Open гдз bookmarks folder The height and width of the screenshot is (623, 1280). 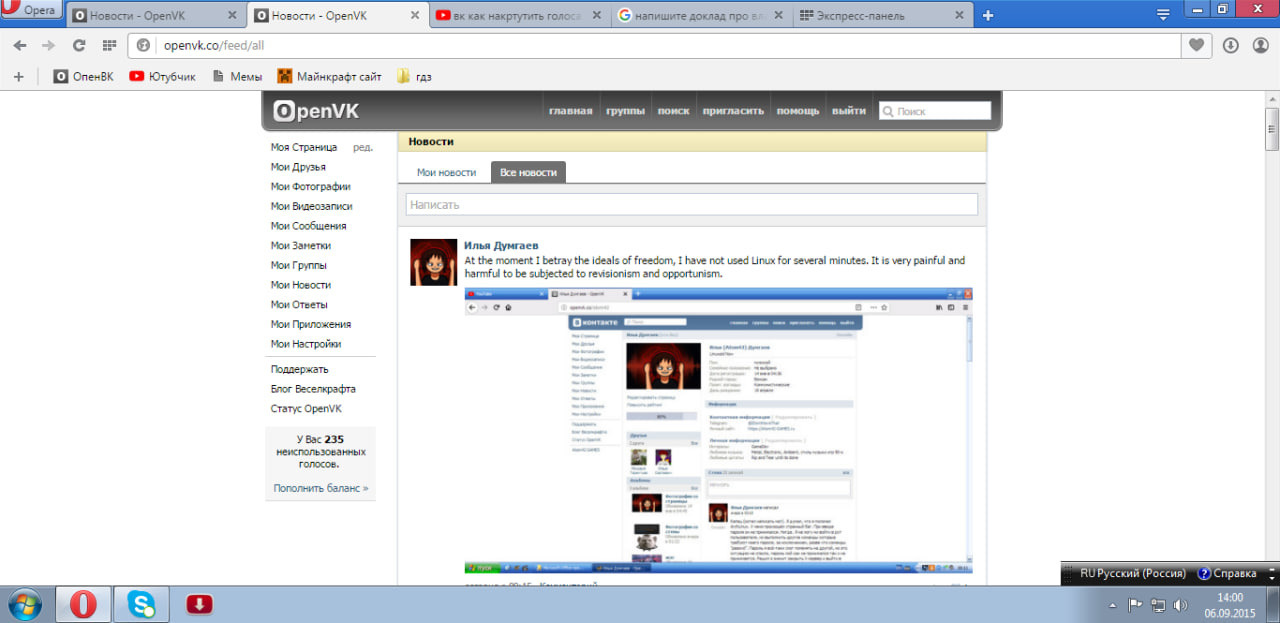(x=414, y=76)
